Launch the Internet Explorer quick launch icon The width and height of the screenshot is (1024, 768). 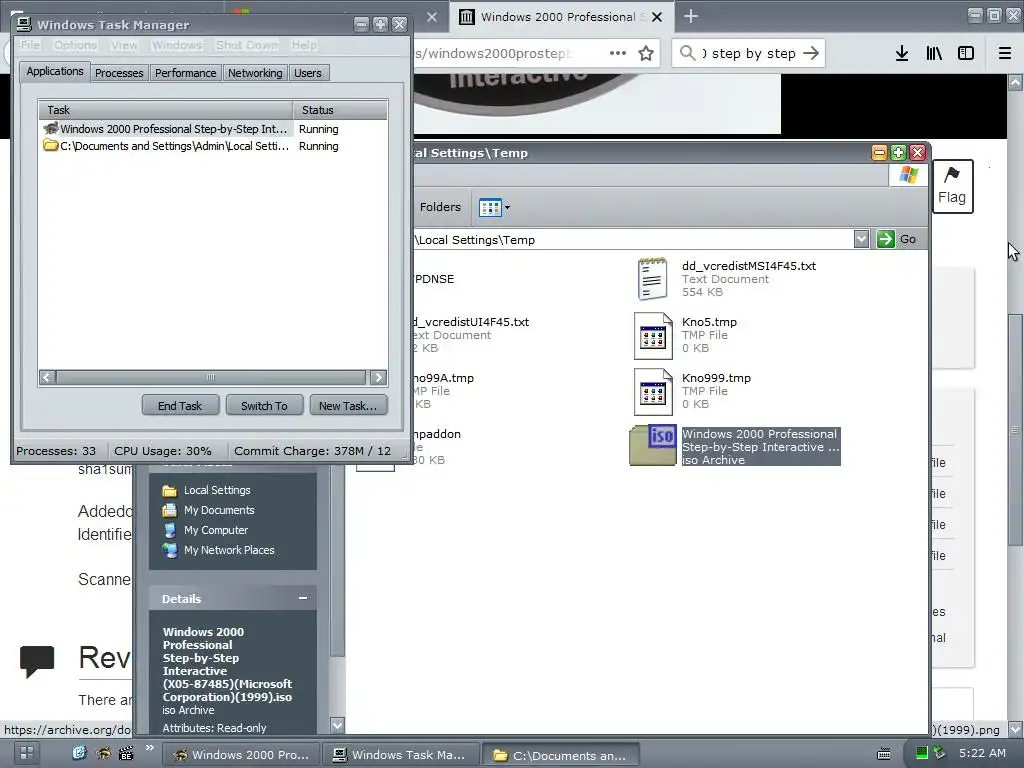[x=79, y=753]
